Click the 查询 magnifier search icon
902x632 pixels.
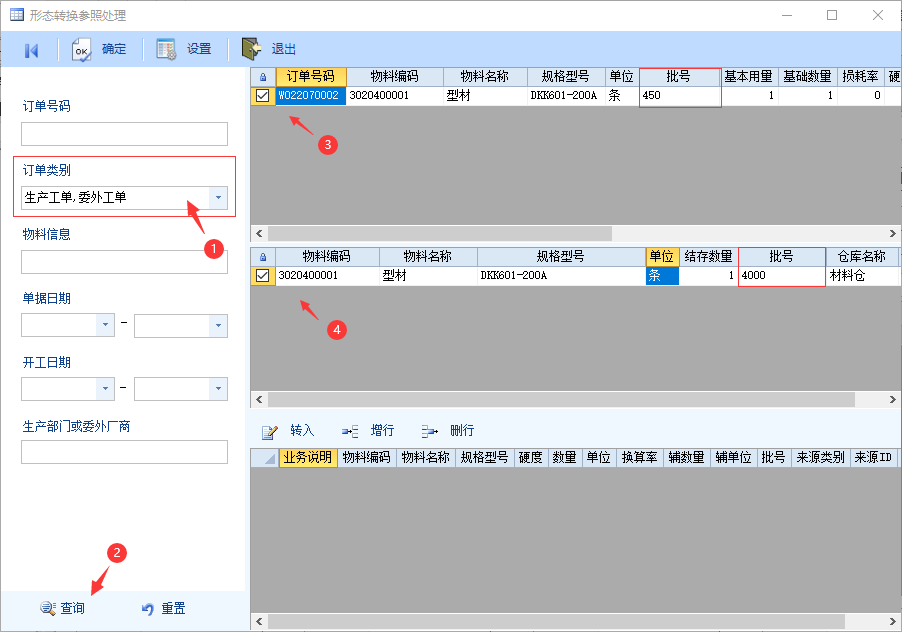coord(48,608)
